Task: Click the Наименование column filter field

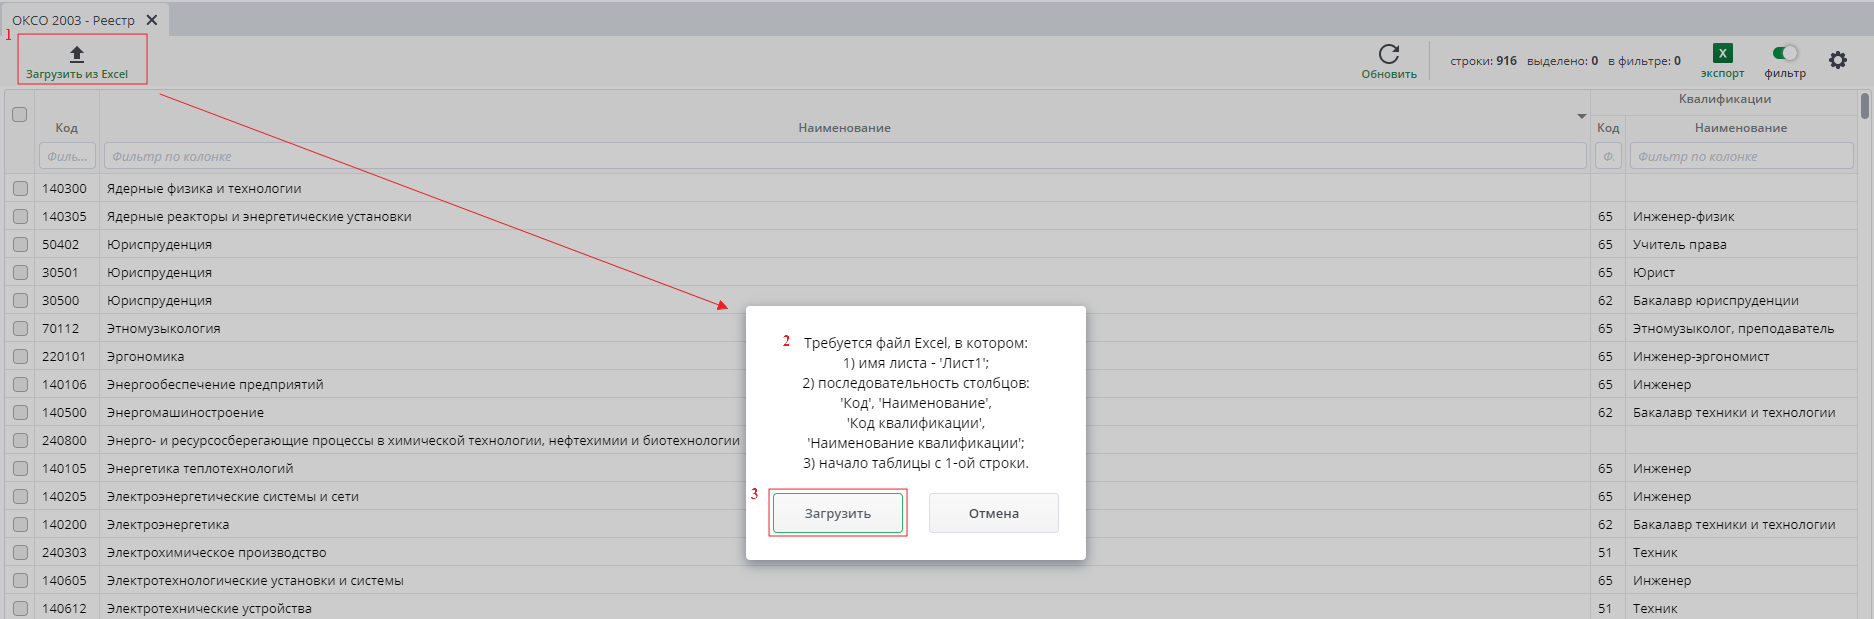Action: click(845, 156)
